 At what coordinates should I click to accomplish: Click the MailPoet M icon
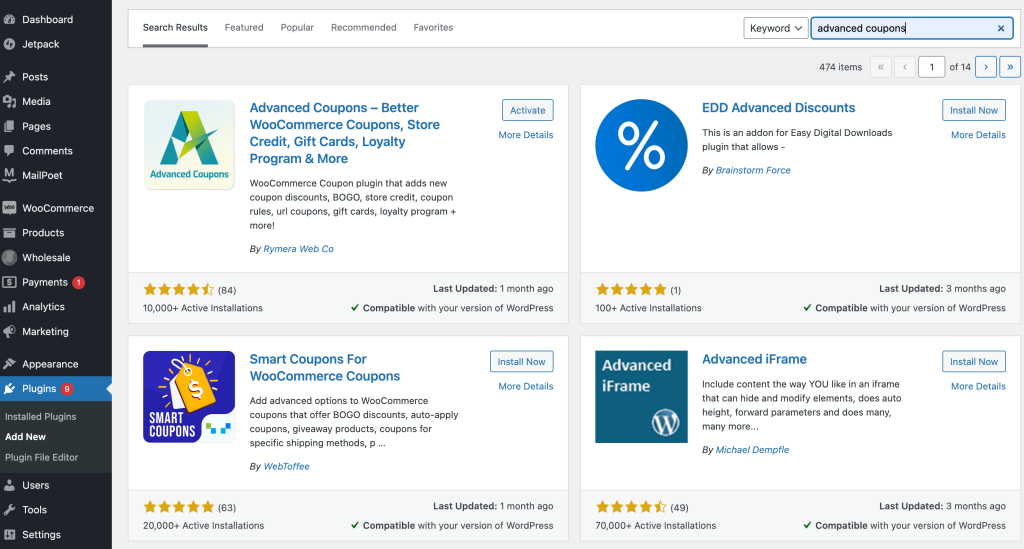click(x=9, y=175)
